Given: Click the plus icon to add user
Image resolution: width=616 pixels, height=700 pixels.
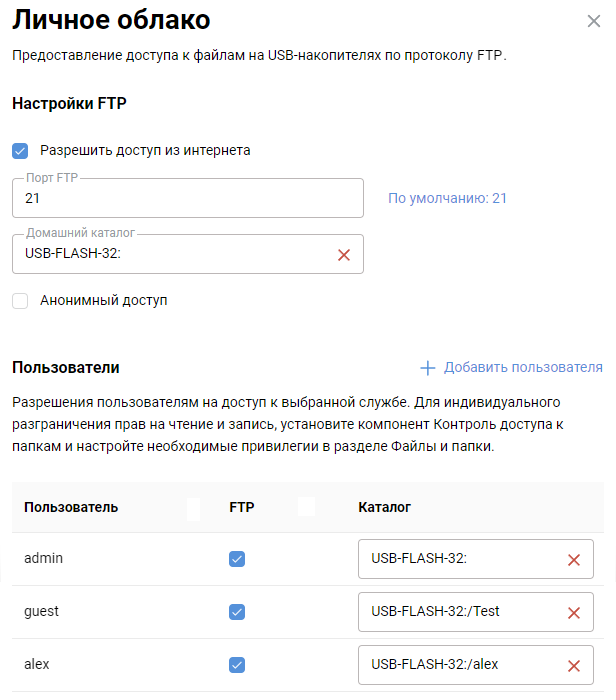Looking at the screenshot, I should tap(428, 368).
